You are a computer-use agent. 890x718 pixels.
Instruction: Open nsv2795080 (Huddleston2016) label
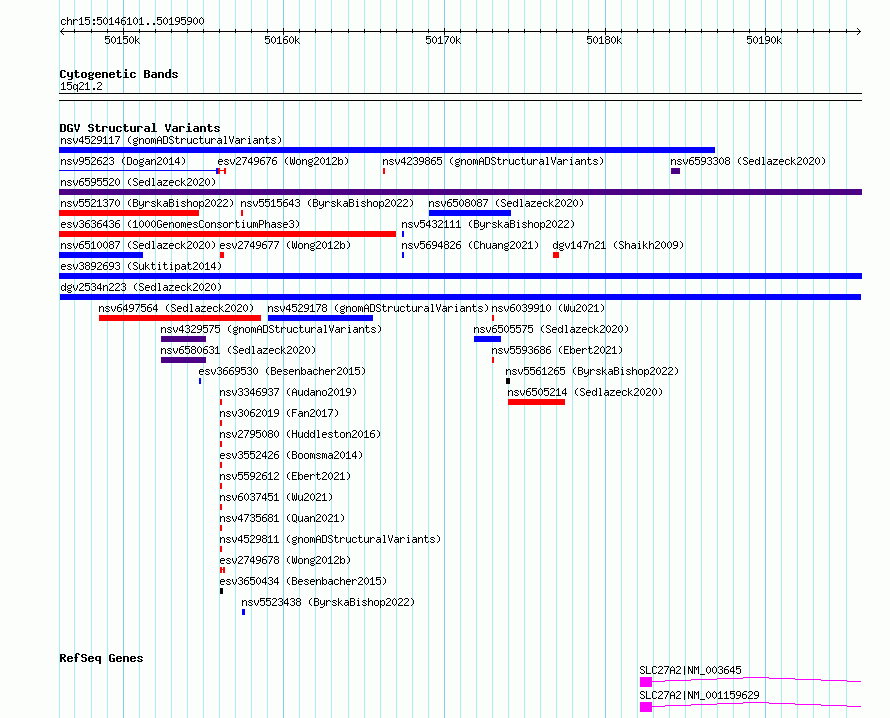point(300,434)
